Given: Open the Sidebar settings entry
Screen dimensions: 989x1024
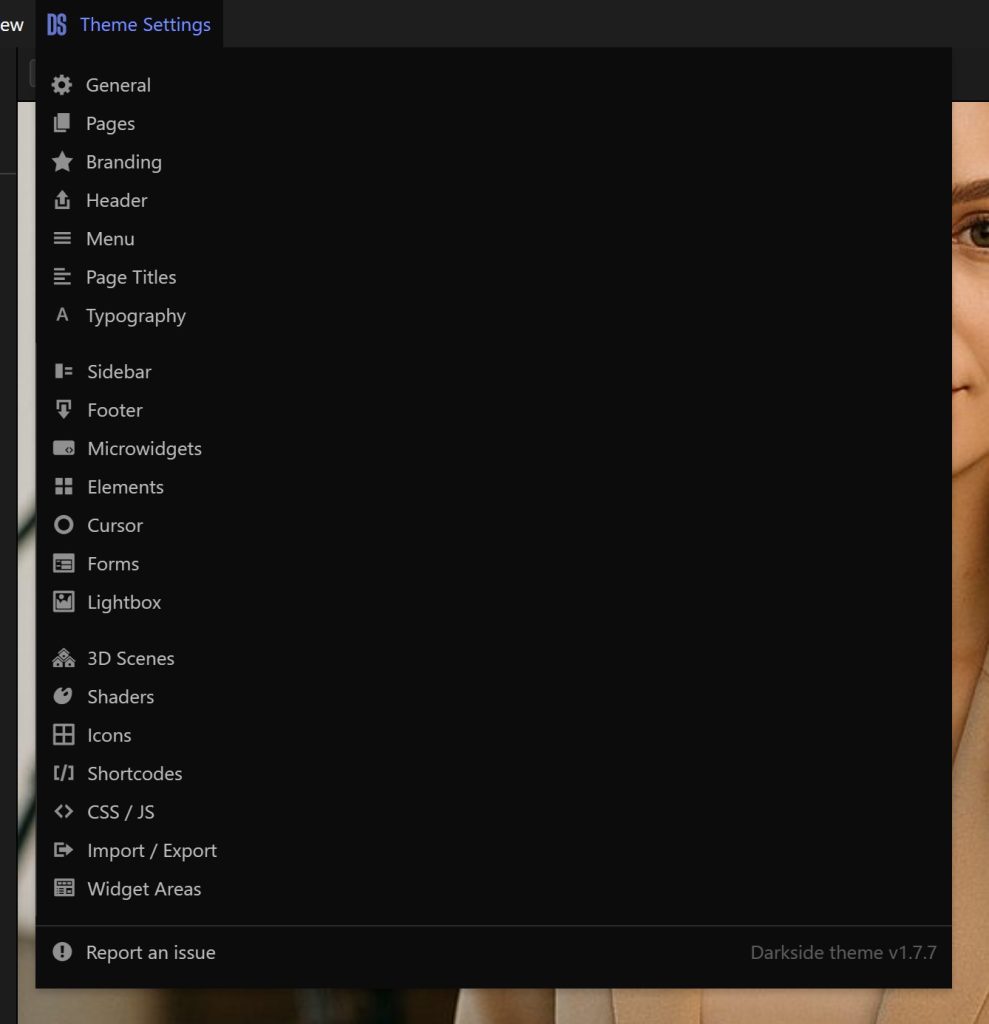Looking at the screenshot, I should 119,372.
